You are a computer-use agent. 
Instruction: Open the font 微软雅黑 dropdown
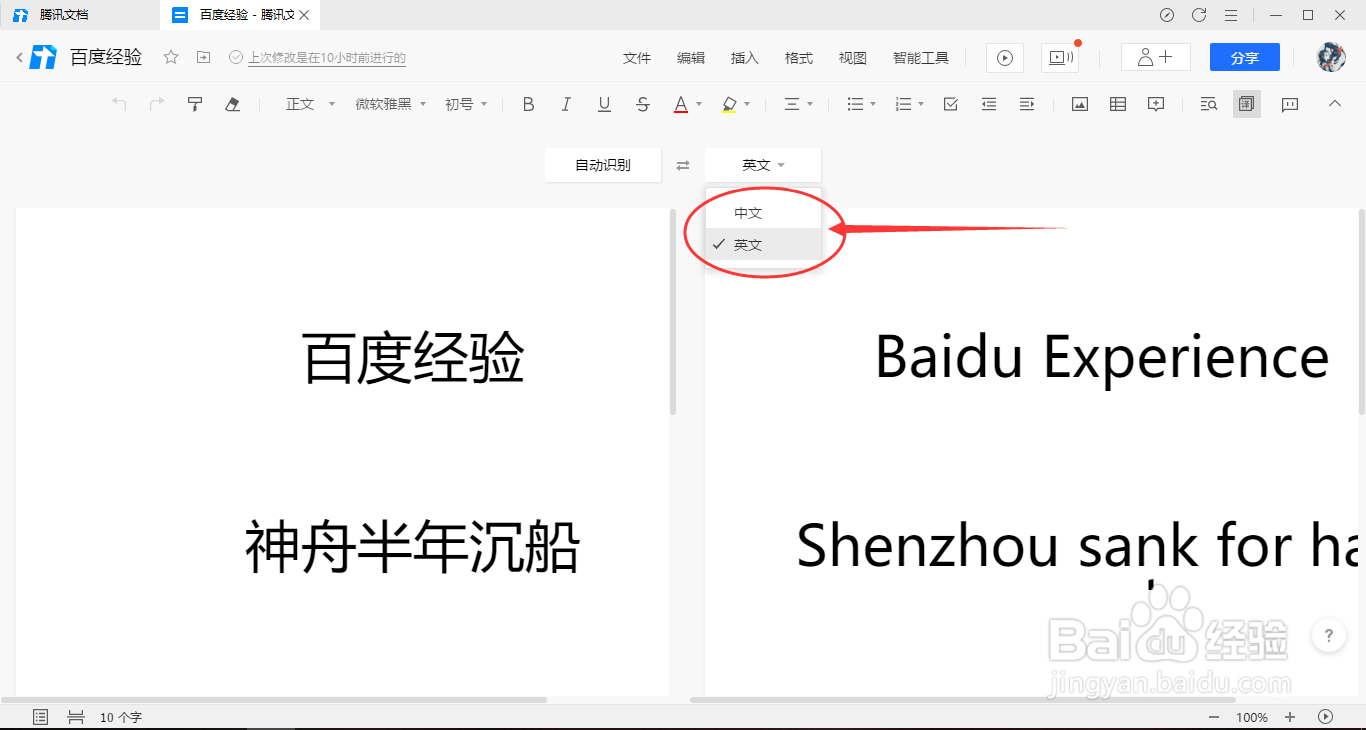391,104
